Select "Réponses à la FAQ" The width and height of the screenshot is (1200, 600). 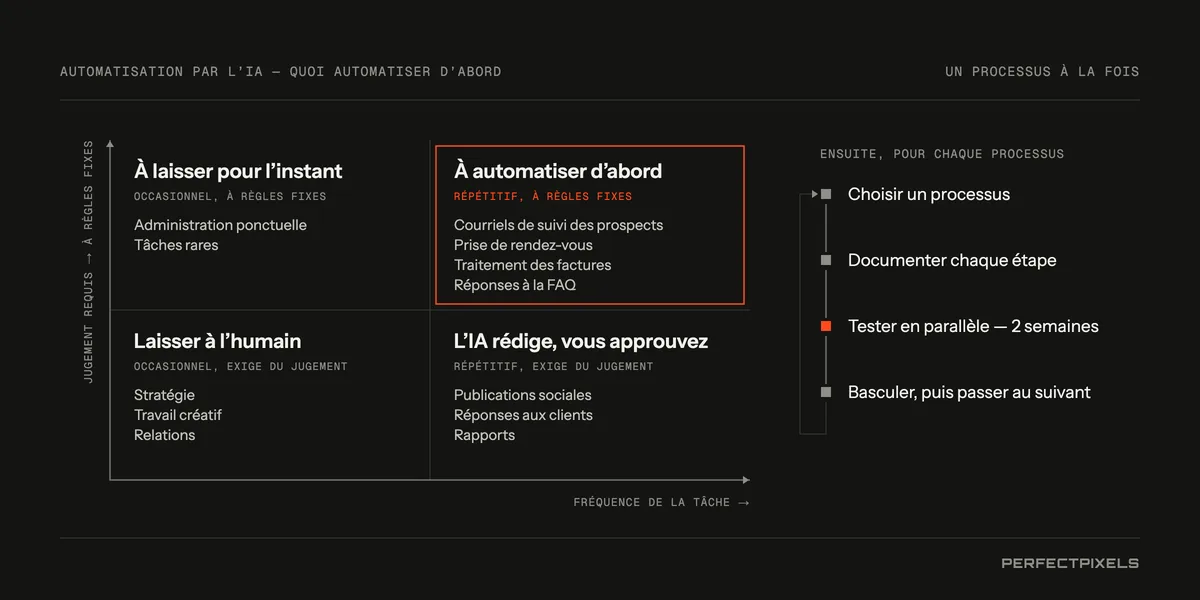pyautogui.click(x=515, y=285)
